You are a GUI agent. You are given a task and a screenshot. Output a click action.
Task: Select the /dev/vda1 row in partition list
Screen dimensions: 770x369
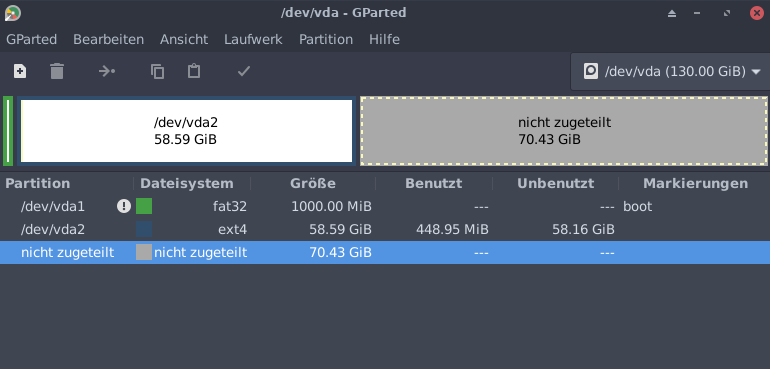point(385,206)
